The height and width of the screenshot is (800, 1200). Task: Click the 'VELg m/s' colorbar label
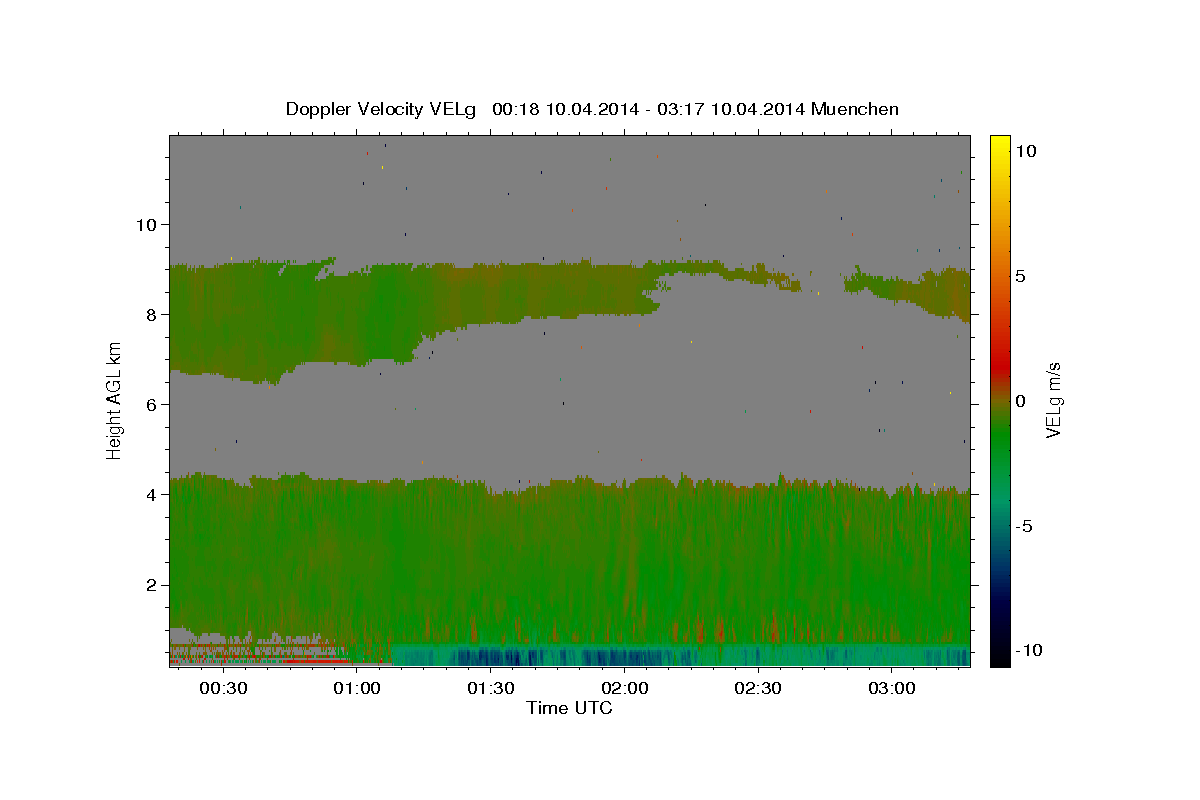[x=1053, y=400]
